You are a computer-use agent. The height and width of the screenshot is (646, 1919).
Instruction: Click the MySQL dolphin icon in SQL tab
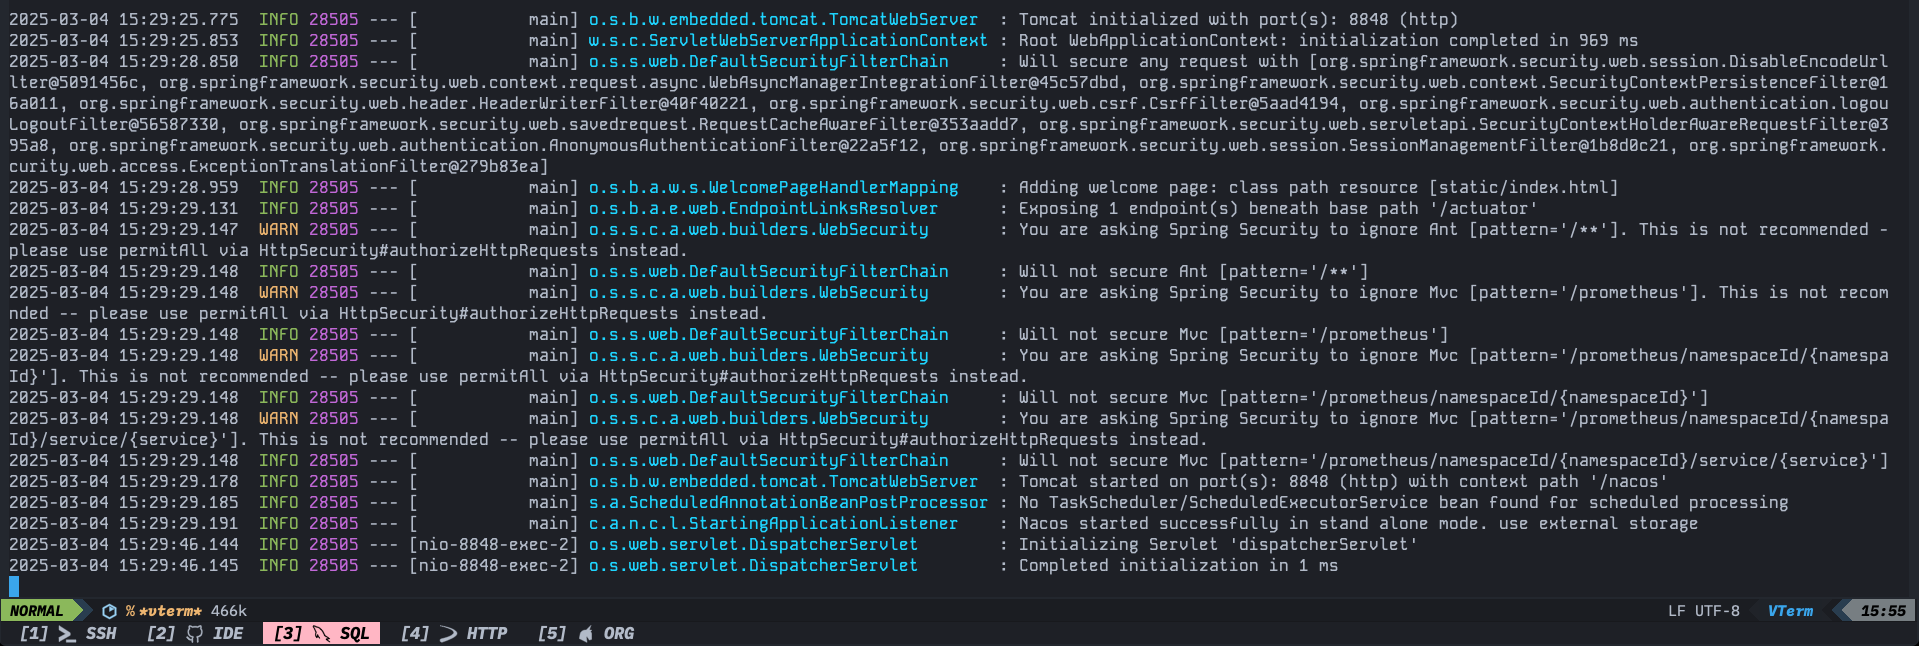pos(321,634)
